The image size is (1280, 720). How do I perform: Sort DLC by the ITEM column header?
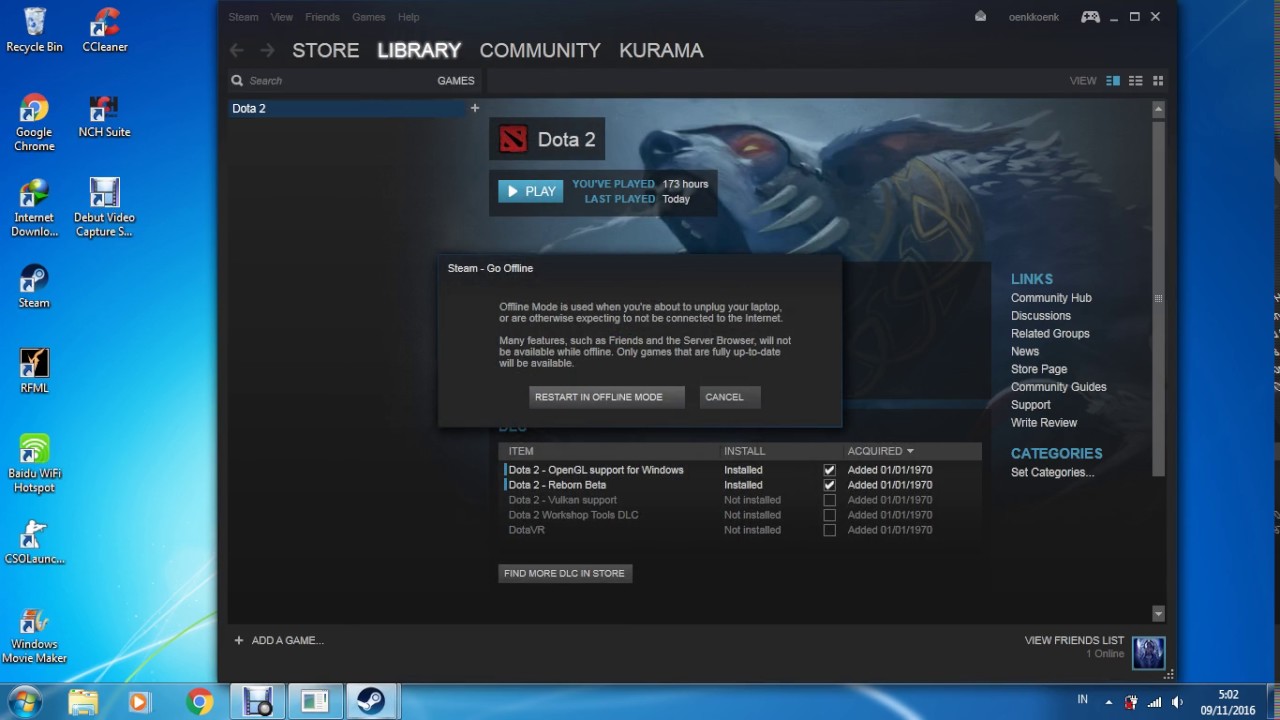(x=521, y=452)
